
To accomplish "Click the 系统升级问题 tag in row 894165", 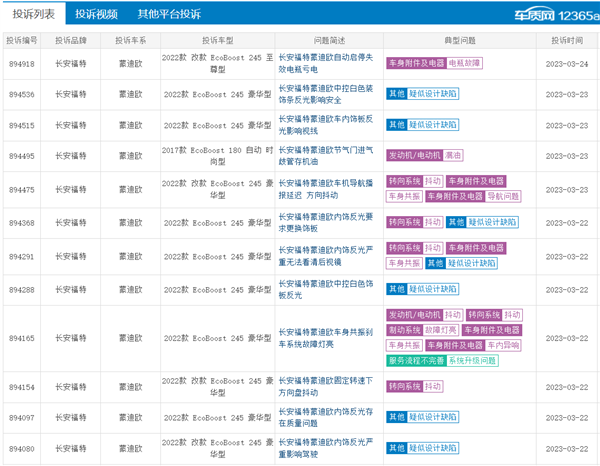I will 472,360.
